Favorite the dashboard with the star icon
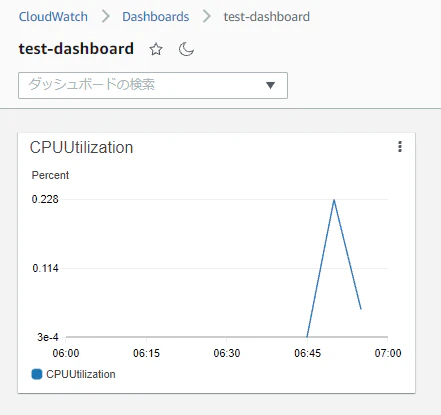The image size is (441, 415). coord(156,49)
